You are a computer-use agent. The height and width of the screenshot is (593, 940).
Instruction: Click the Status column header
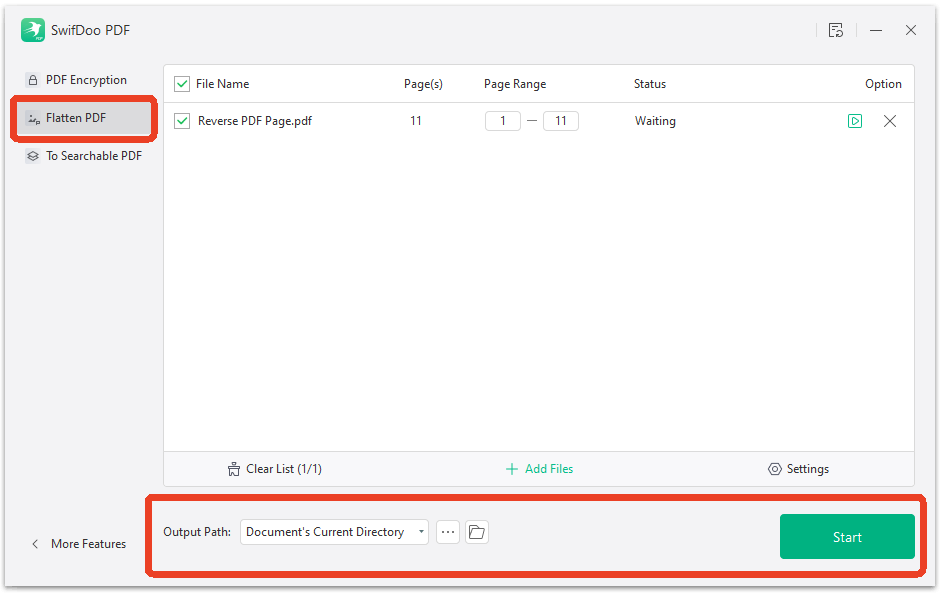650,84
